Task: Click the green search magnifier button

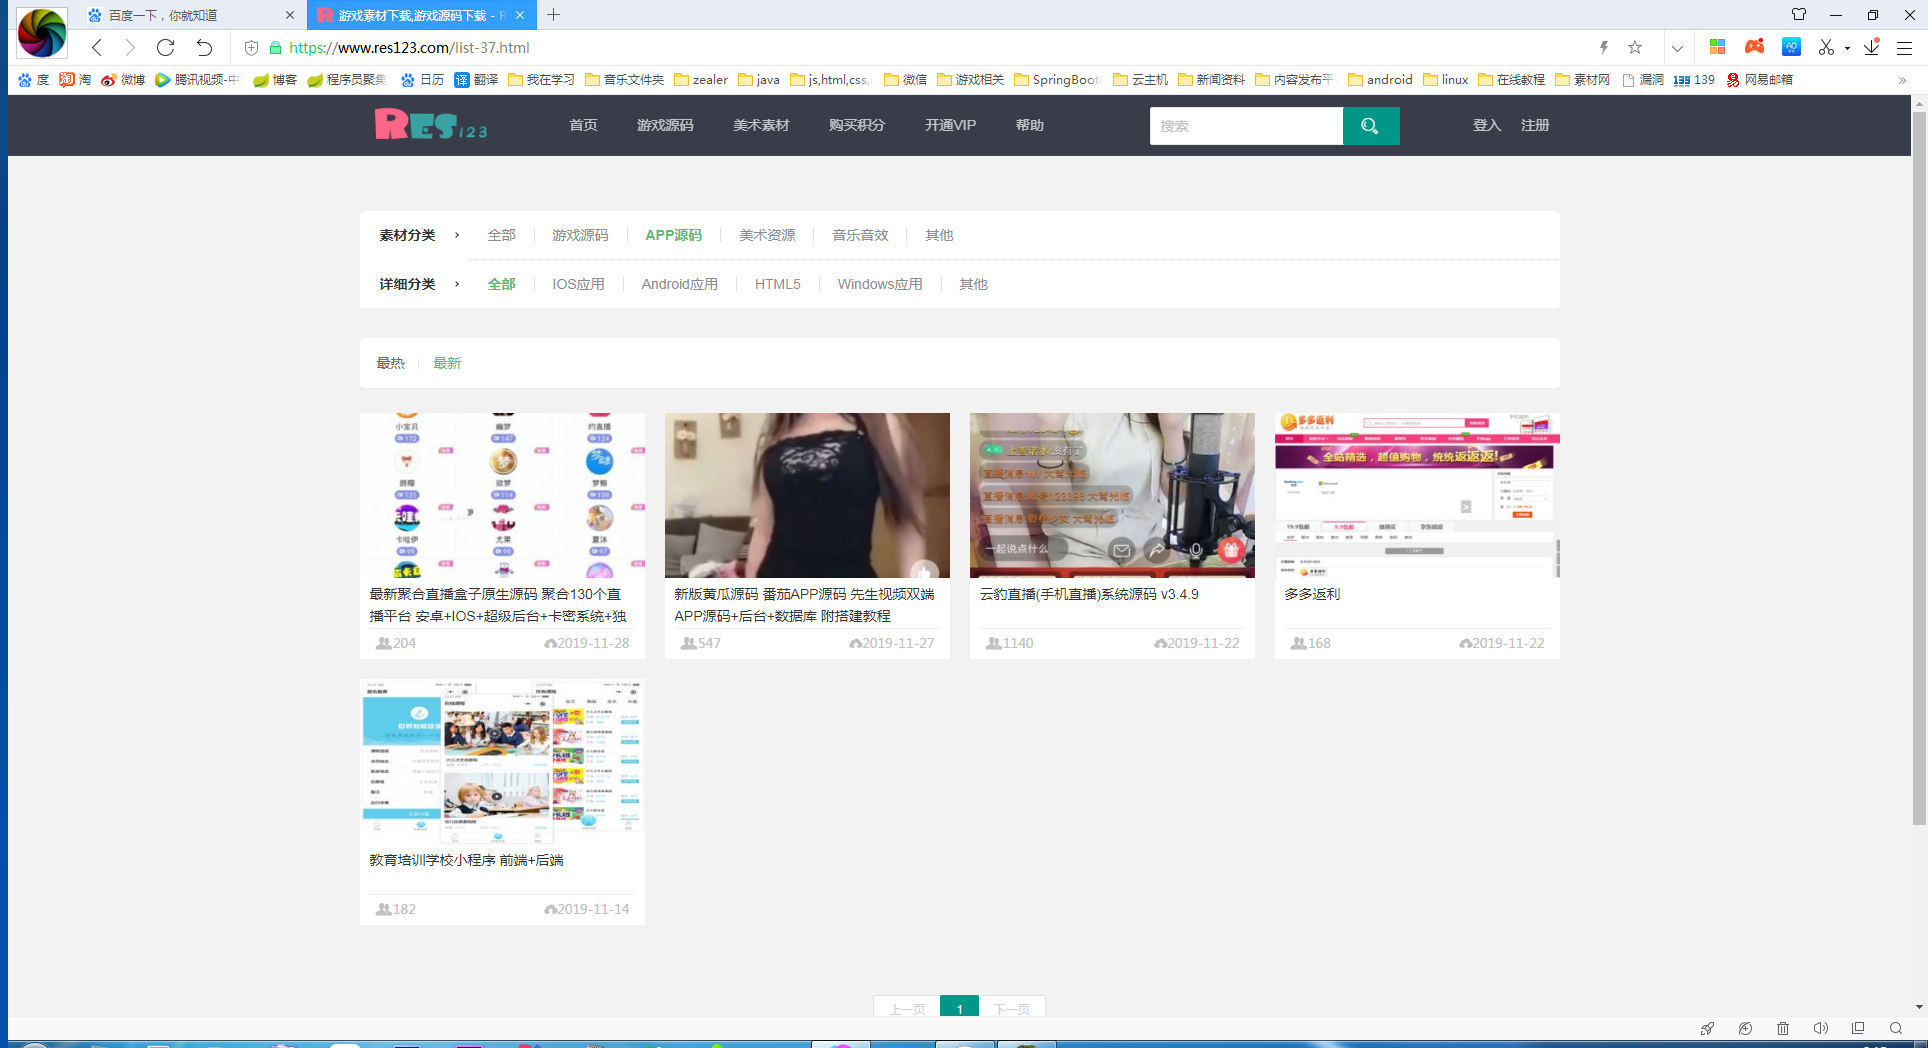Action: point(1370,126)
